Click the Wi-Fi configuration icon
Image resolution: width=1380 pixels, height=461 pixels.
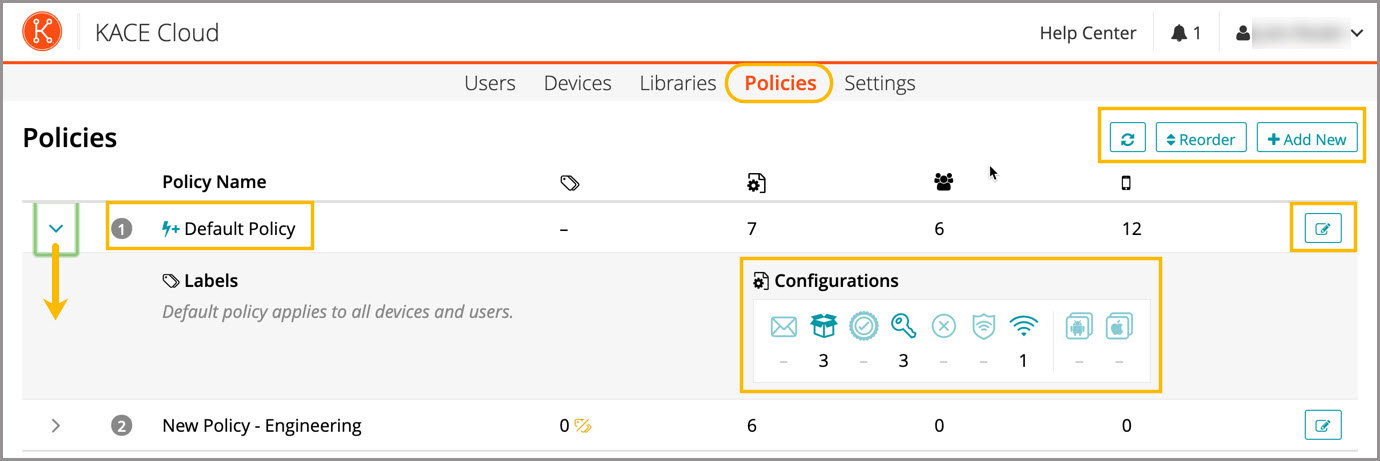coord(1024,327)
